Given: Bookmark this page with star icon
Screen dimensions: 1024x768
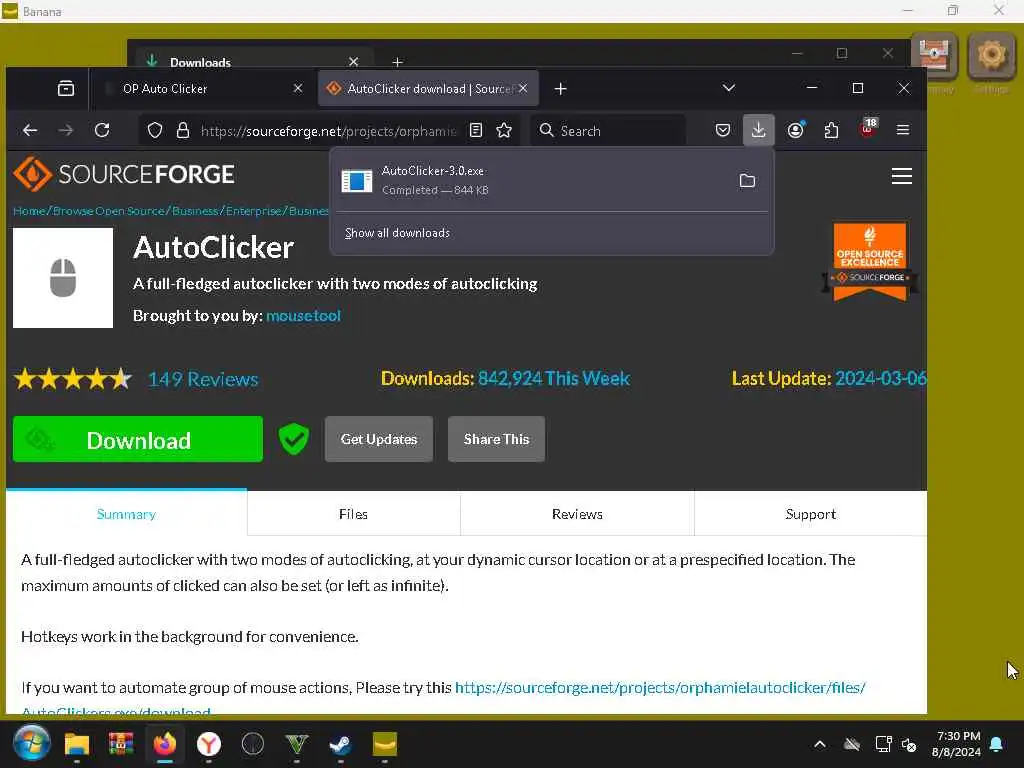Looking at the screenshot, I should (504, 131).
